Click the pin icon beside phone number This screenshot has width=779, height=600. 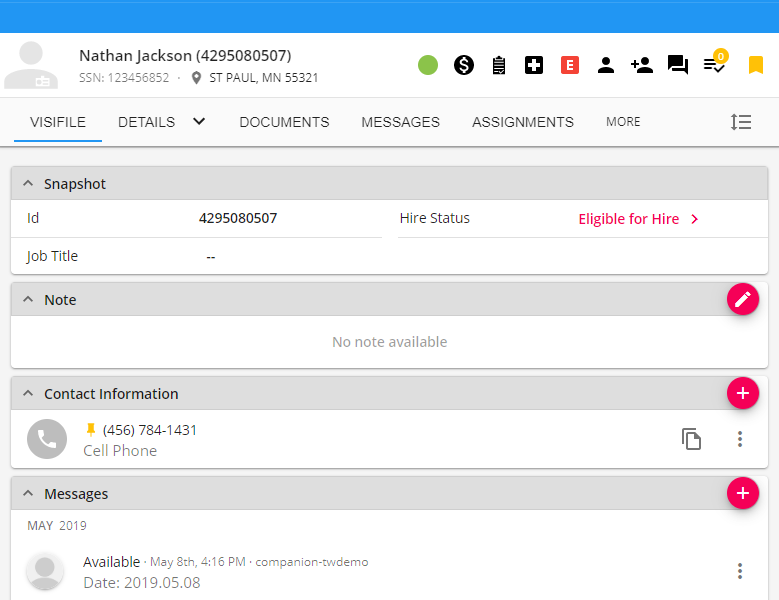[90, 430]
